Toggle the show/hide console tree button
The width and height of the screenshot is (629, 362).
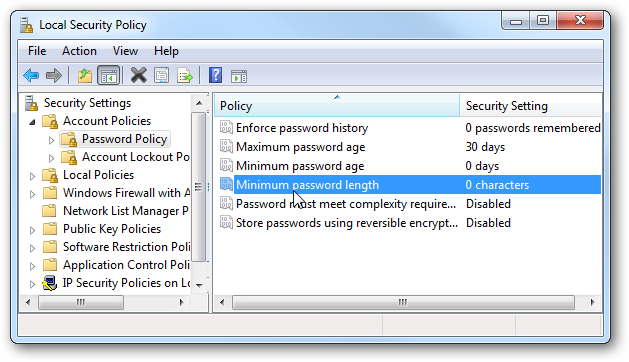click(109, 75)
